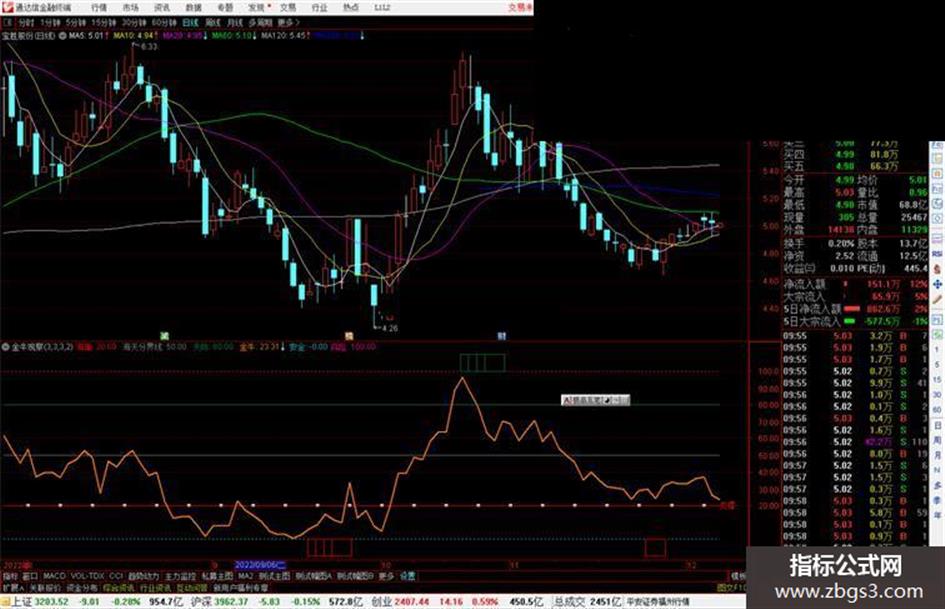
Task: Click the RSI icon in right sidebar
Action: (937, 253)
